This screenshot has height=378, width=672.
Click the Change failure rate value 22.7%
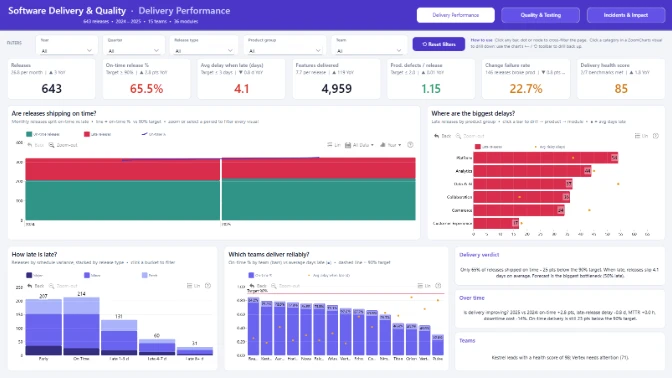tap(526, 89)
